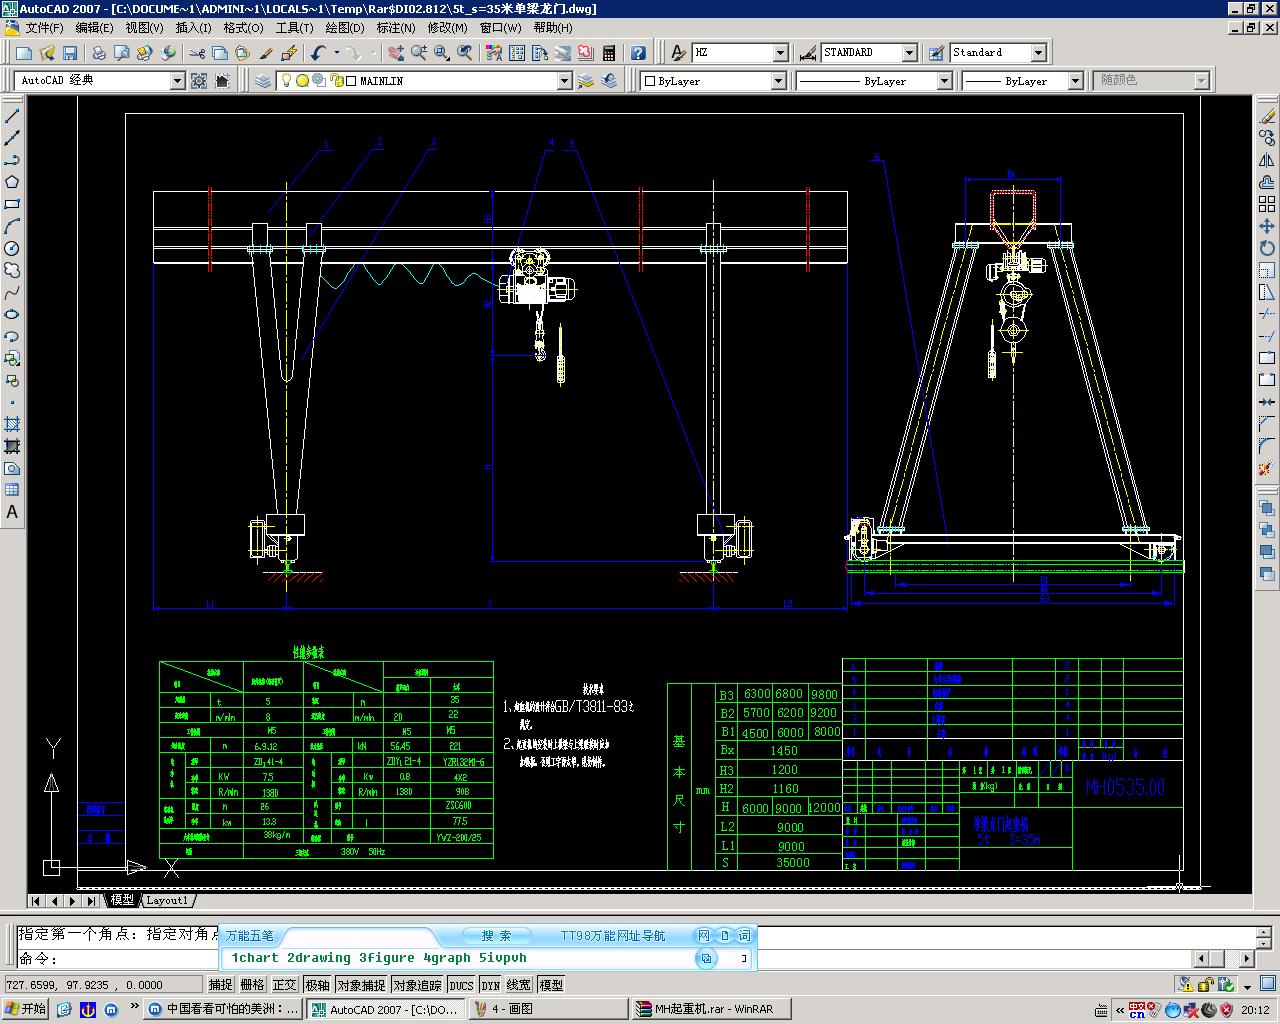The height and width of the screenshot is (1024, 1280).
Task: Expand the HZ text style dropdown
Action: (780, 53)
